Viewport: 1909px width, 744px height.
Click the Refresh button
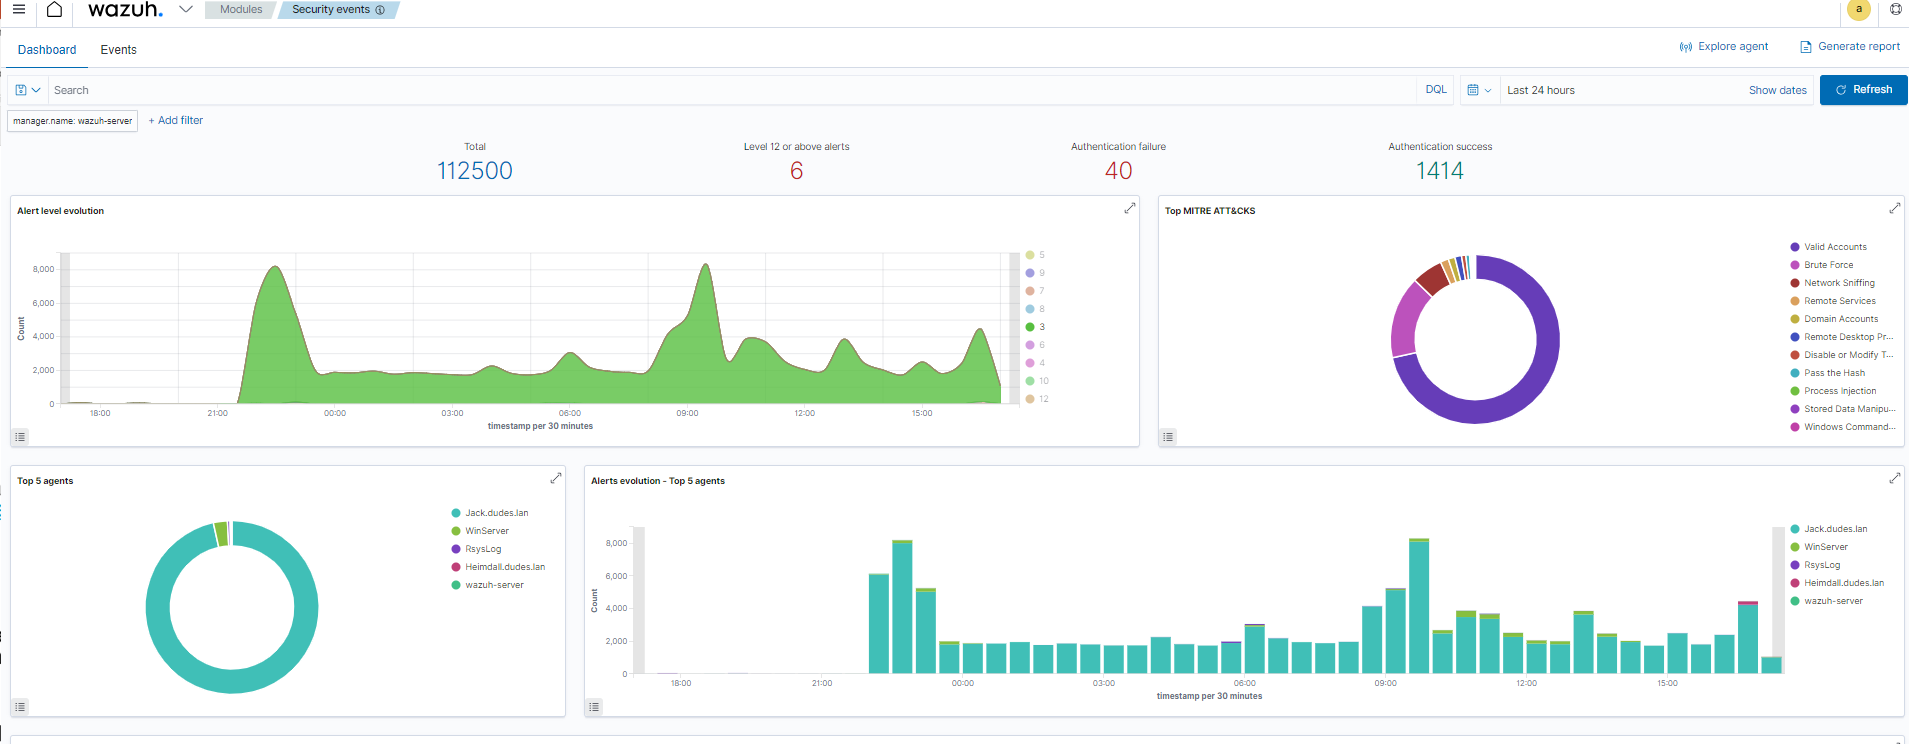click(1863, 90)
